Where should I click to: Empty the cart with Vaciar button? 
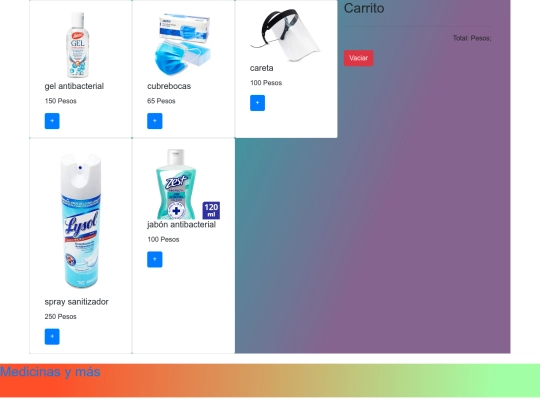tap(359, 58)
